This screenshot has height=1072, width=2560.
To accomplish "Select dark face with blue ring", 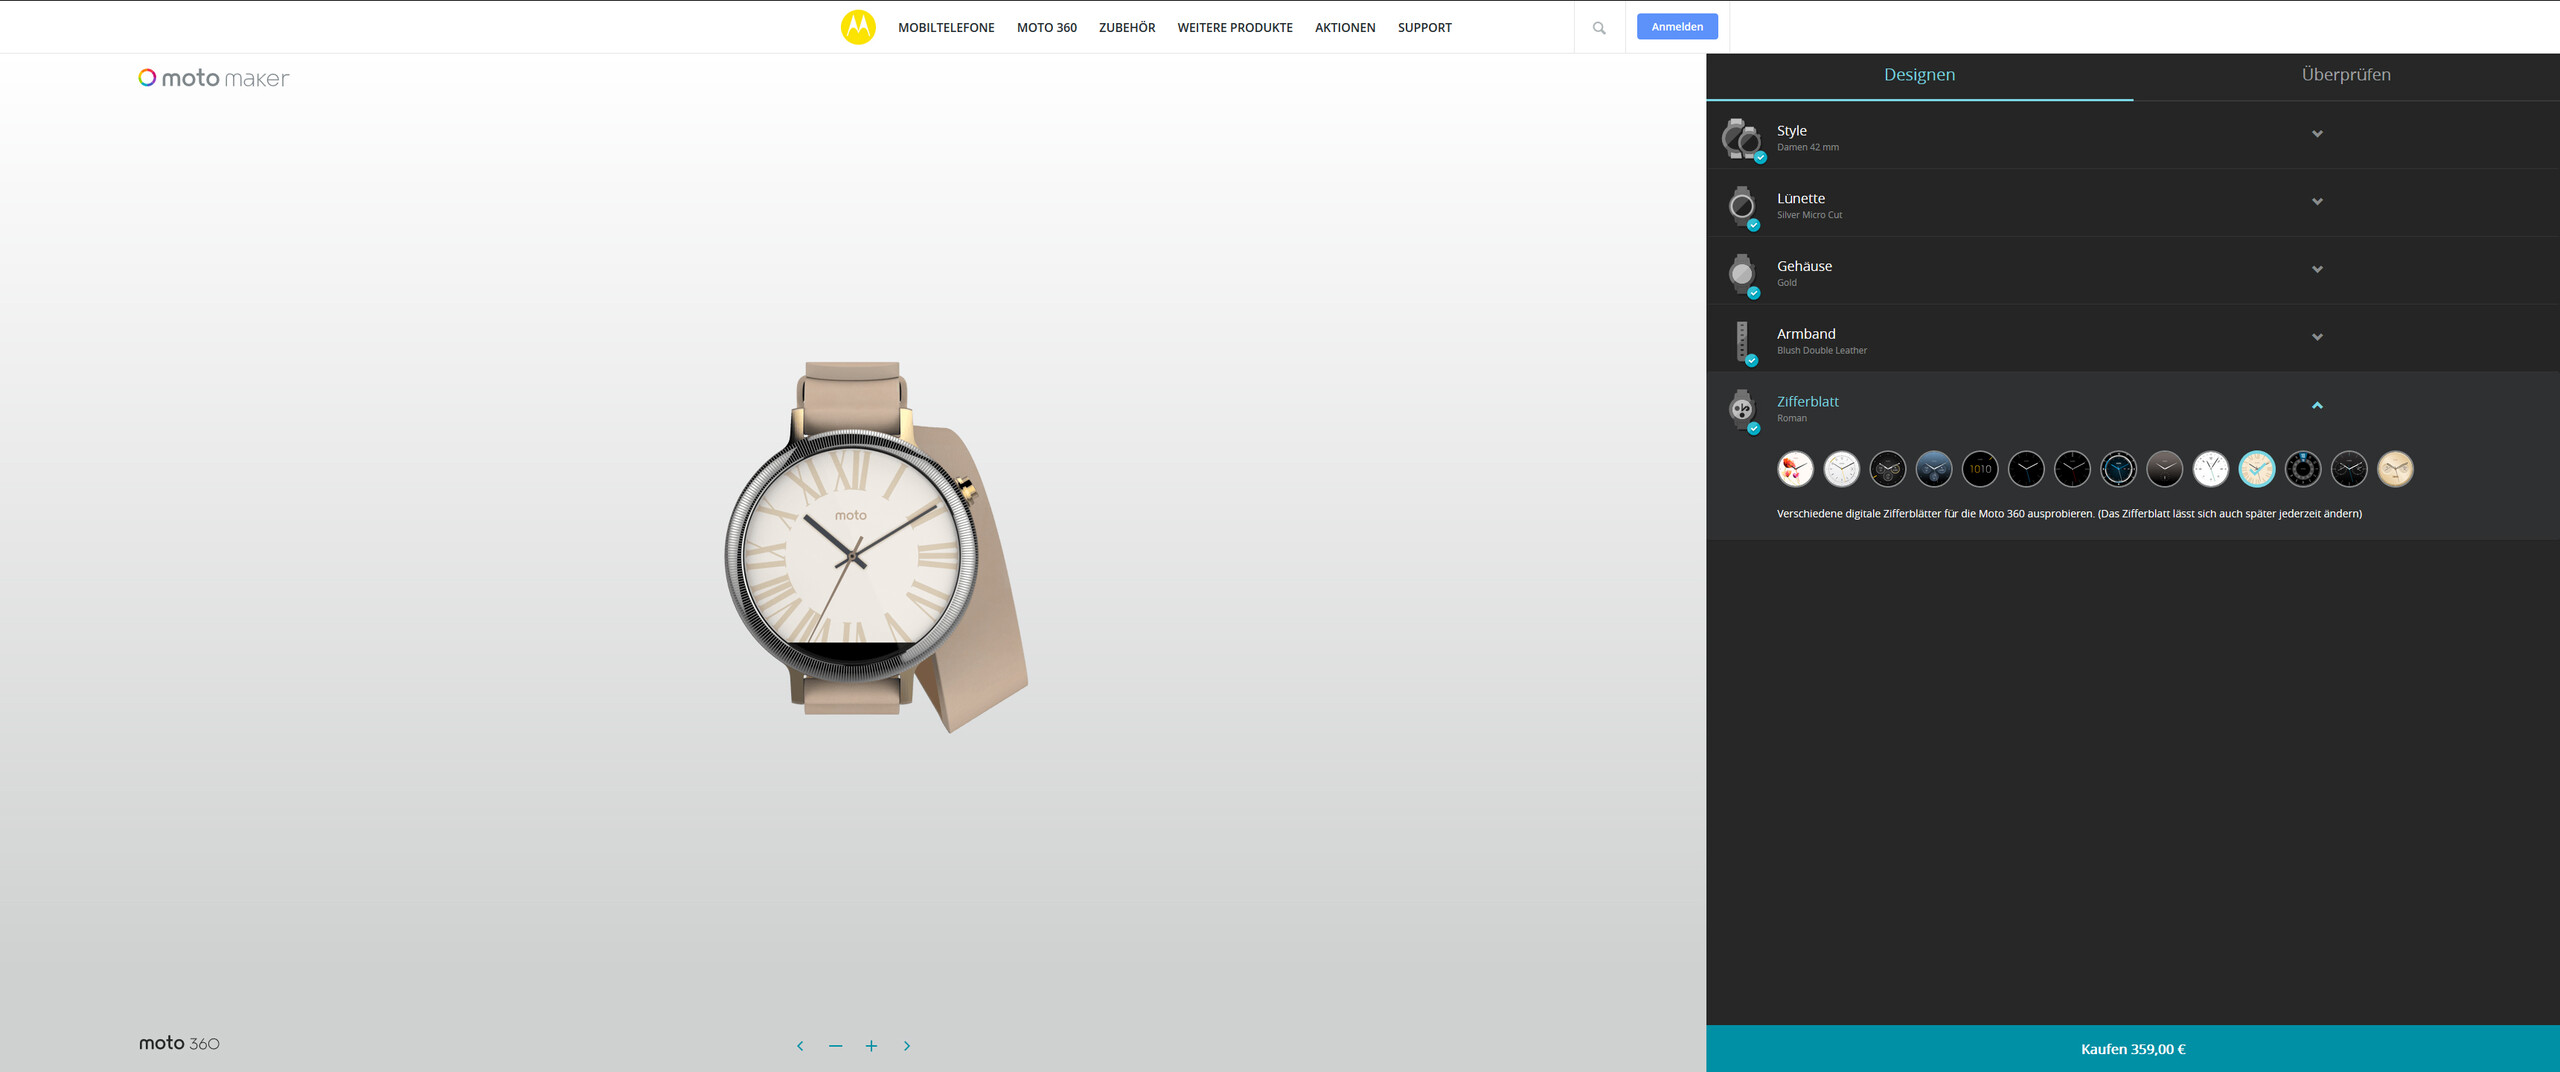I will click(x=2118, y=469).
